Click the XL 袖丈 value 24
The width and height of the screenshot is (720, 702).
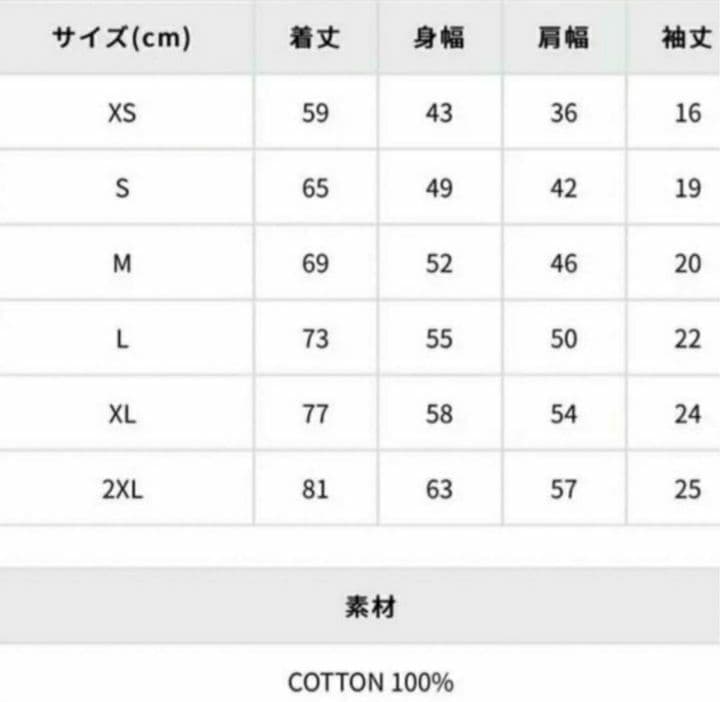pos(687,414)
